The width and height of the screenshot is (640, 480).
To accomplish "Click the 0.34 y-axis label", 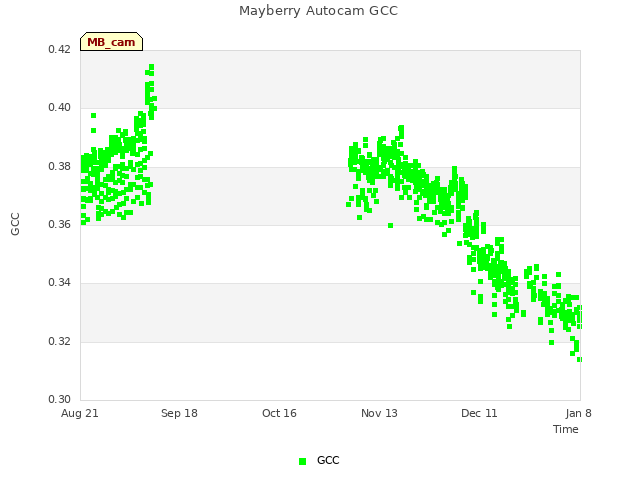I will coord(59,282).
